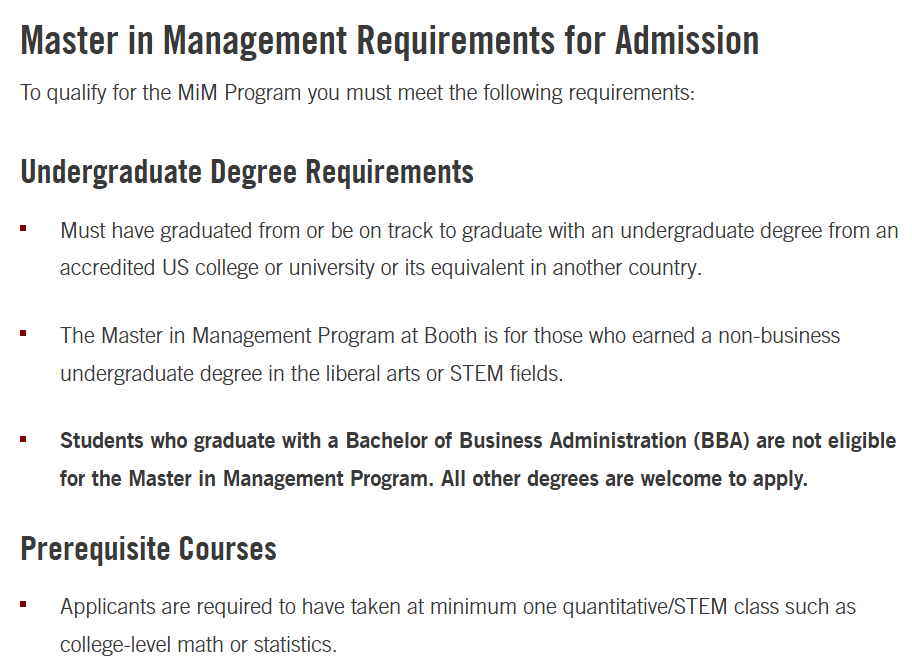Click the red bullet beside Booth program text
Image resolution: width=912 pixels, height=661 pixels.
click(23, 333)
